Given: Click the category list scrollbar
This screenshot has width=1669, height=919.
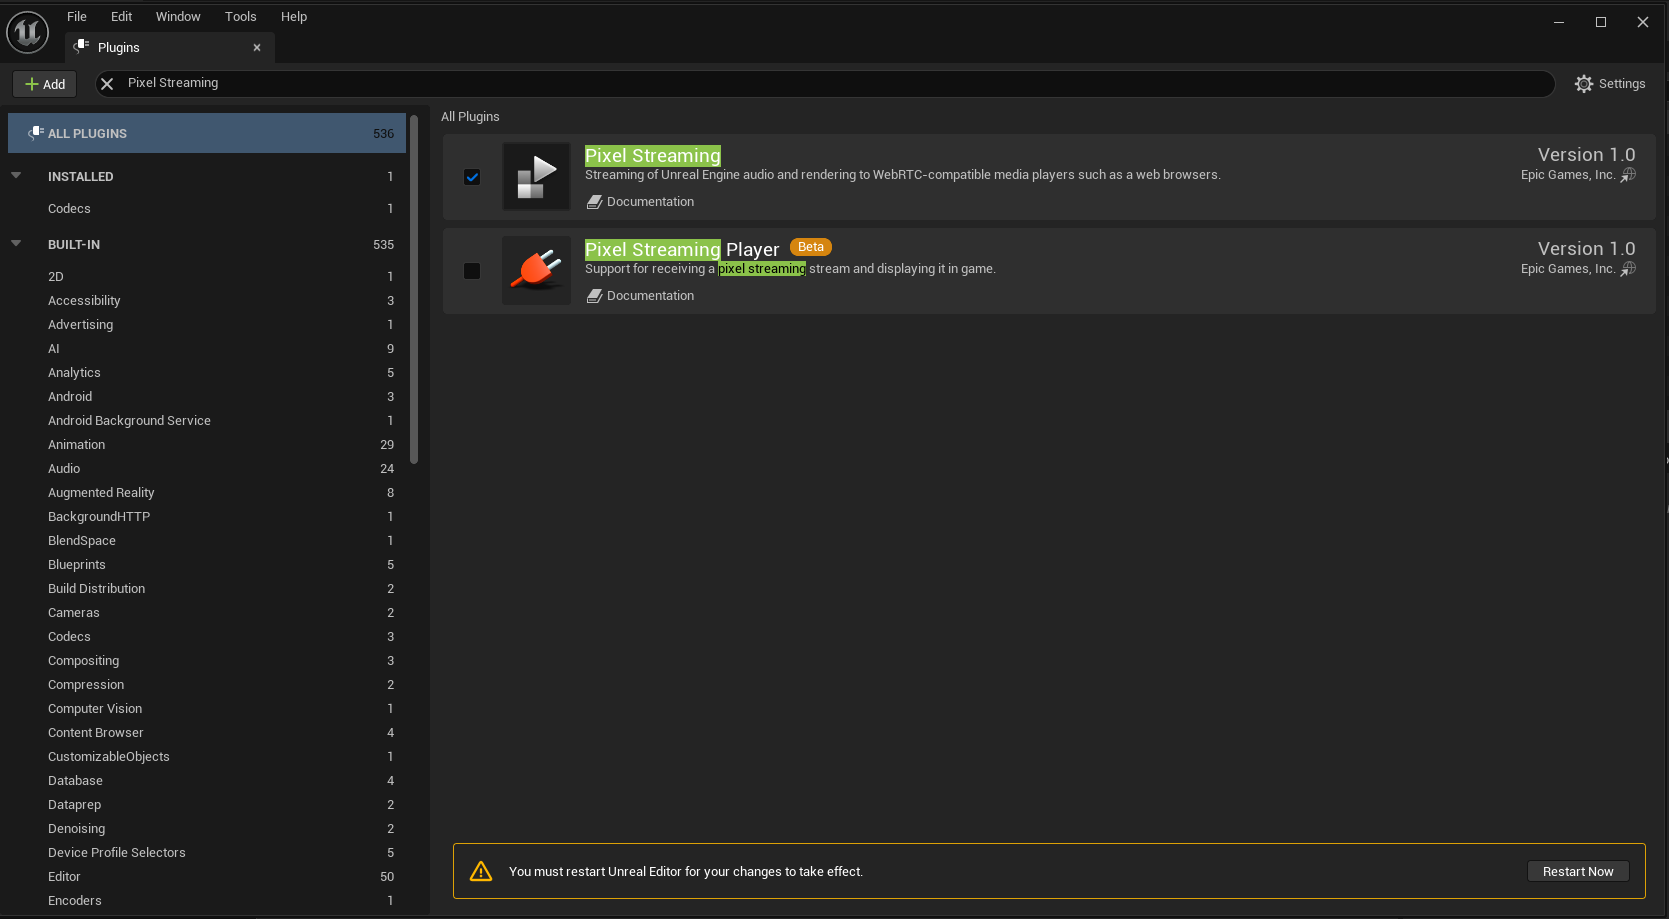Looking at the screenshot, I should click(x=414, y=290).
